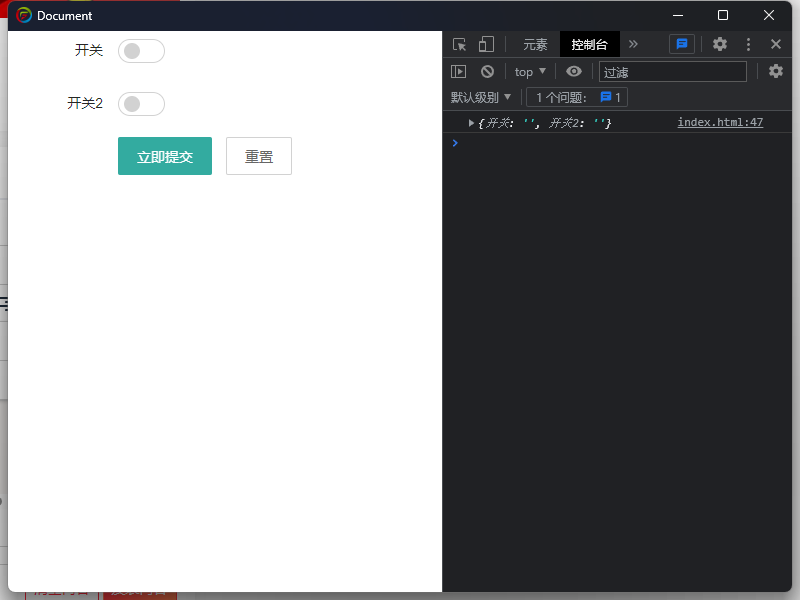The image size is (800, 600).
Task: Maximize the Document window
Action: pyautogui.click(x=723, y=15)
